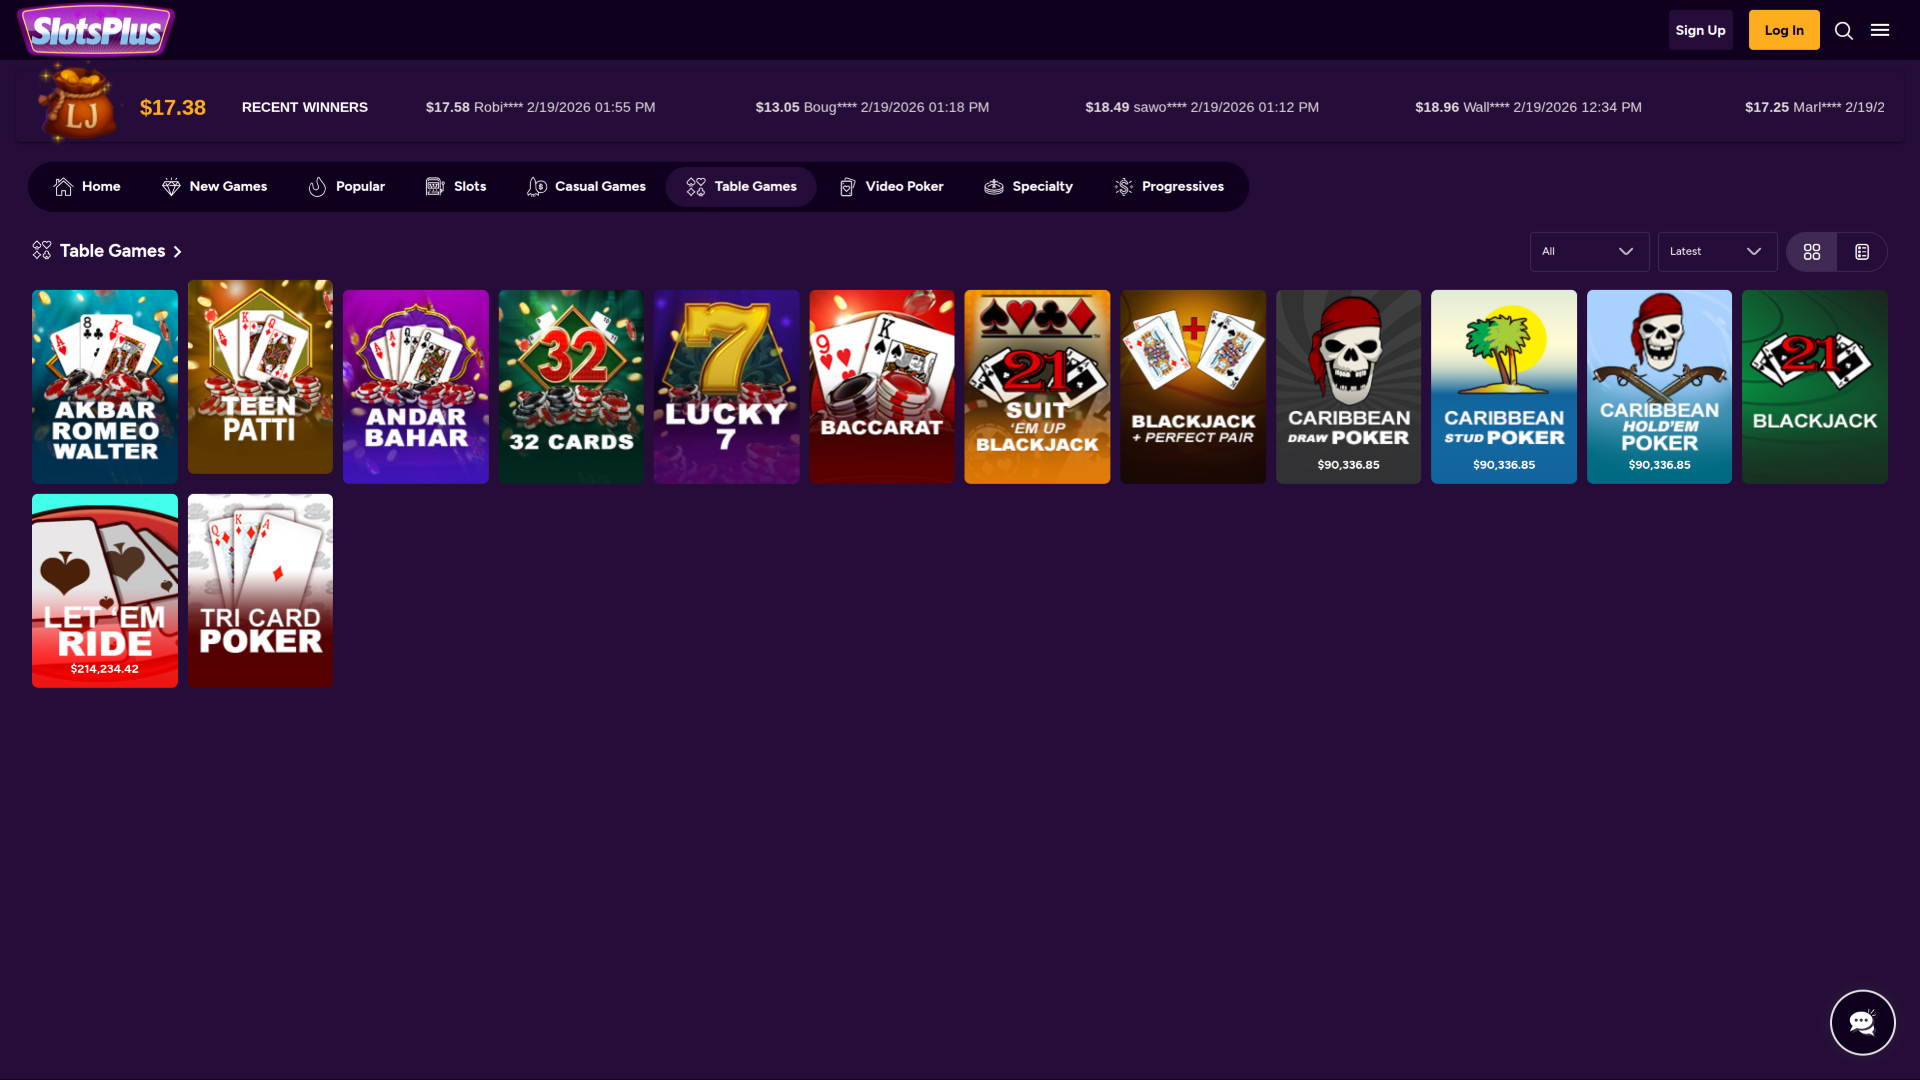Expand Table Games via the chevron arrow
Viewport: 1920px width, 1080px height.
[x=178, y=251]
